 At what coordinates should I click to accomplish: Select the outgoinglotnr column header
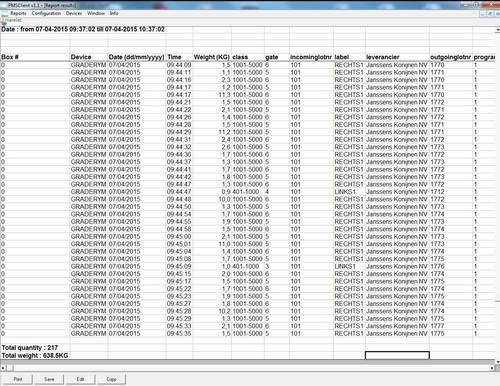coord(451,57)
